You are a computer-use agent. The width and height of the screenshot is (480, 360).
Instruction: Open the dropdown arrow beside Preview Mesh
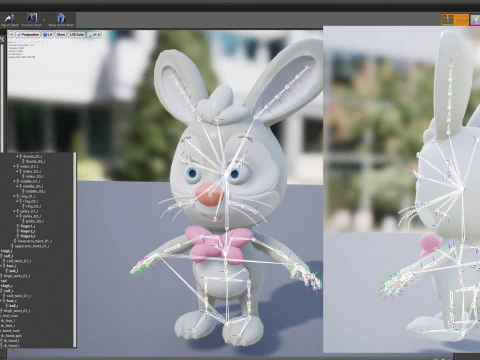click(x=44, y=19)
